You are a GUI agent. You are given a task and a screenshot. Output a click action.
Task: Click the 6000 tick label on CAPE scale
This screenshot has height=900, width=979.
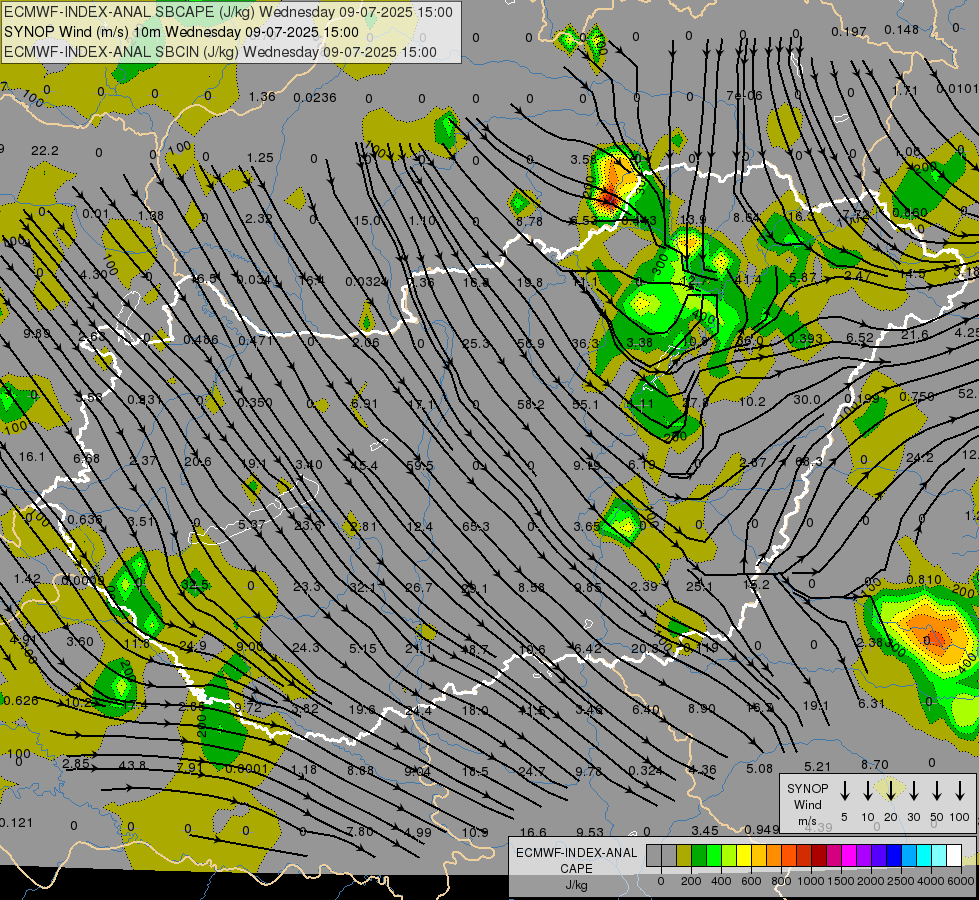pyautogui.click(x=962, y=881)
